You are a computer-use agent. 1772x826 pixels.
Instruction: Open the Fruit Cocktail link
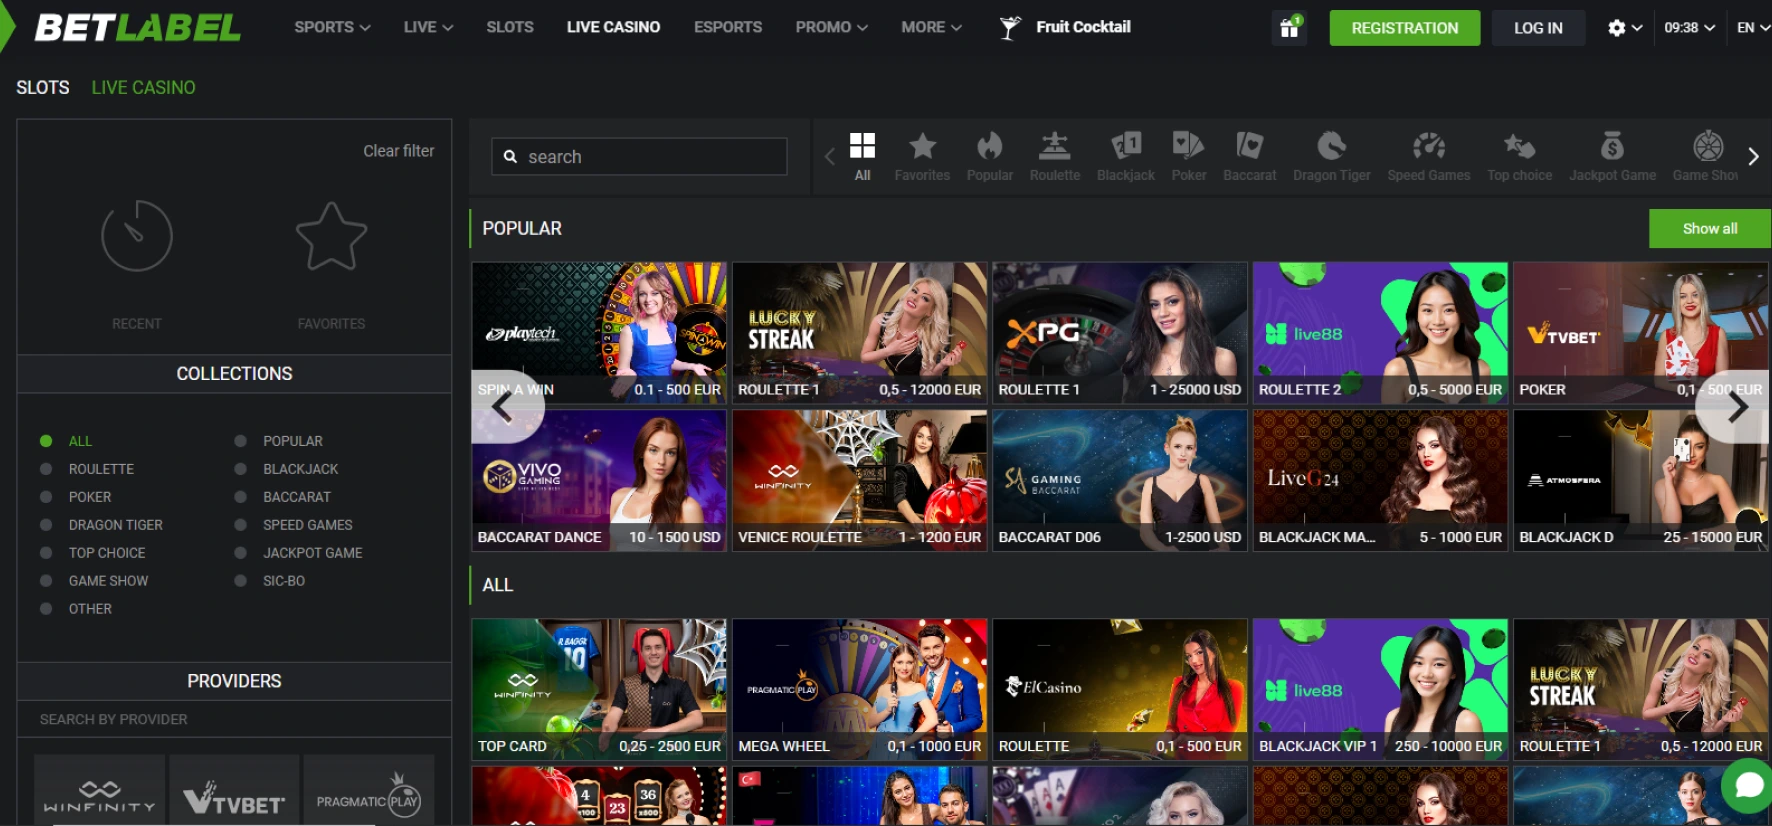[1083, 27]
